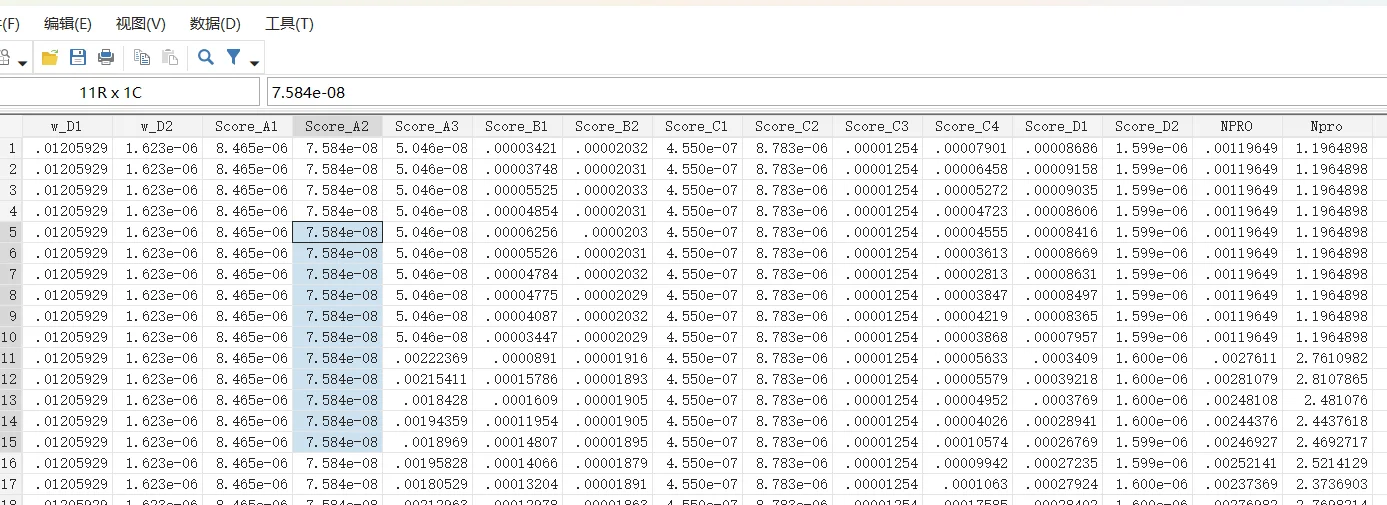Viewport: 1387px width, 505px height.
Task: Click Score_C4 value .0001063
Action: click(967, 484)
